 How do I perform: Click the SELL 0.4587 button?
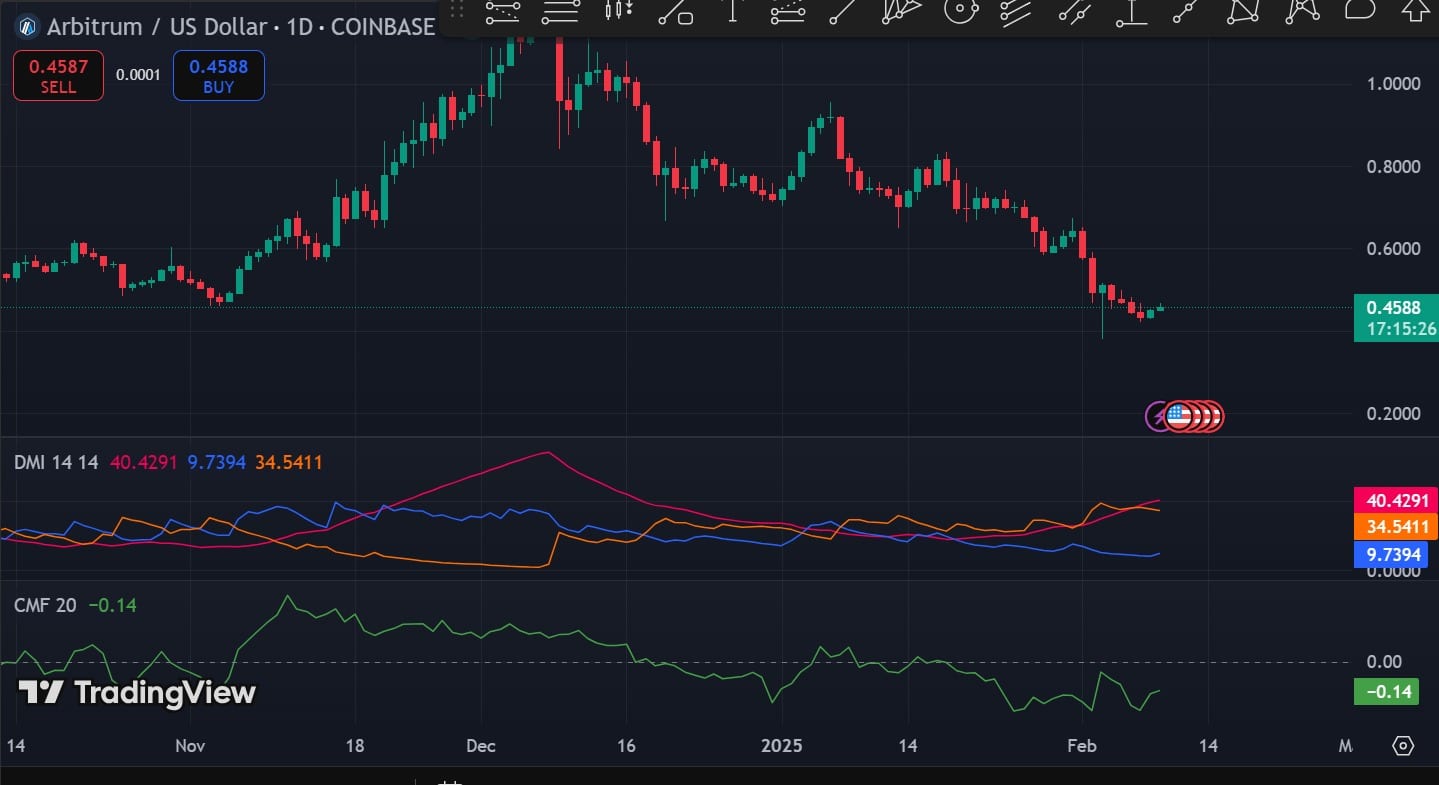58,76
